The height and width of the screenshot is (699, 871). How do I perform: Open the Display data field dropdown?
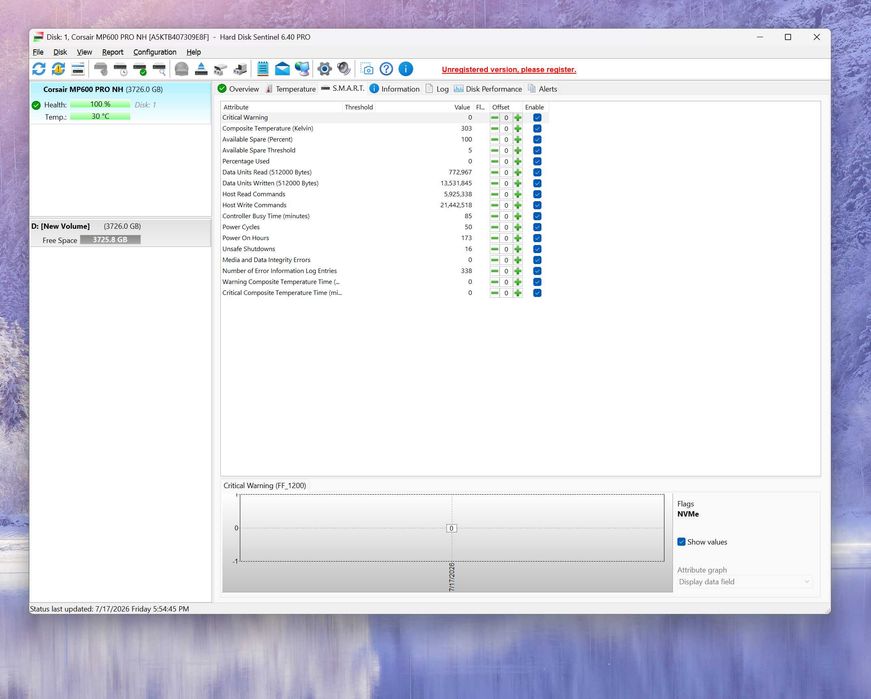tap(744, 582)
